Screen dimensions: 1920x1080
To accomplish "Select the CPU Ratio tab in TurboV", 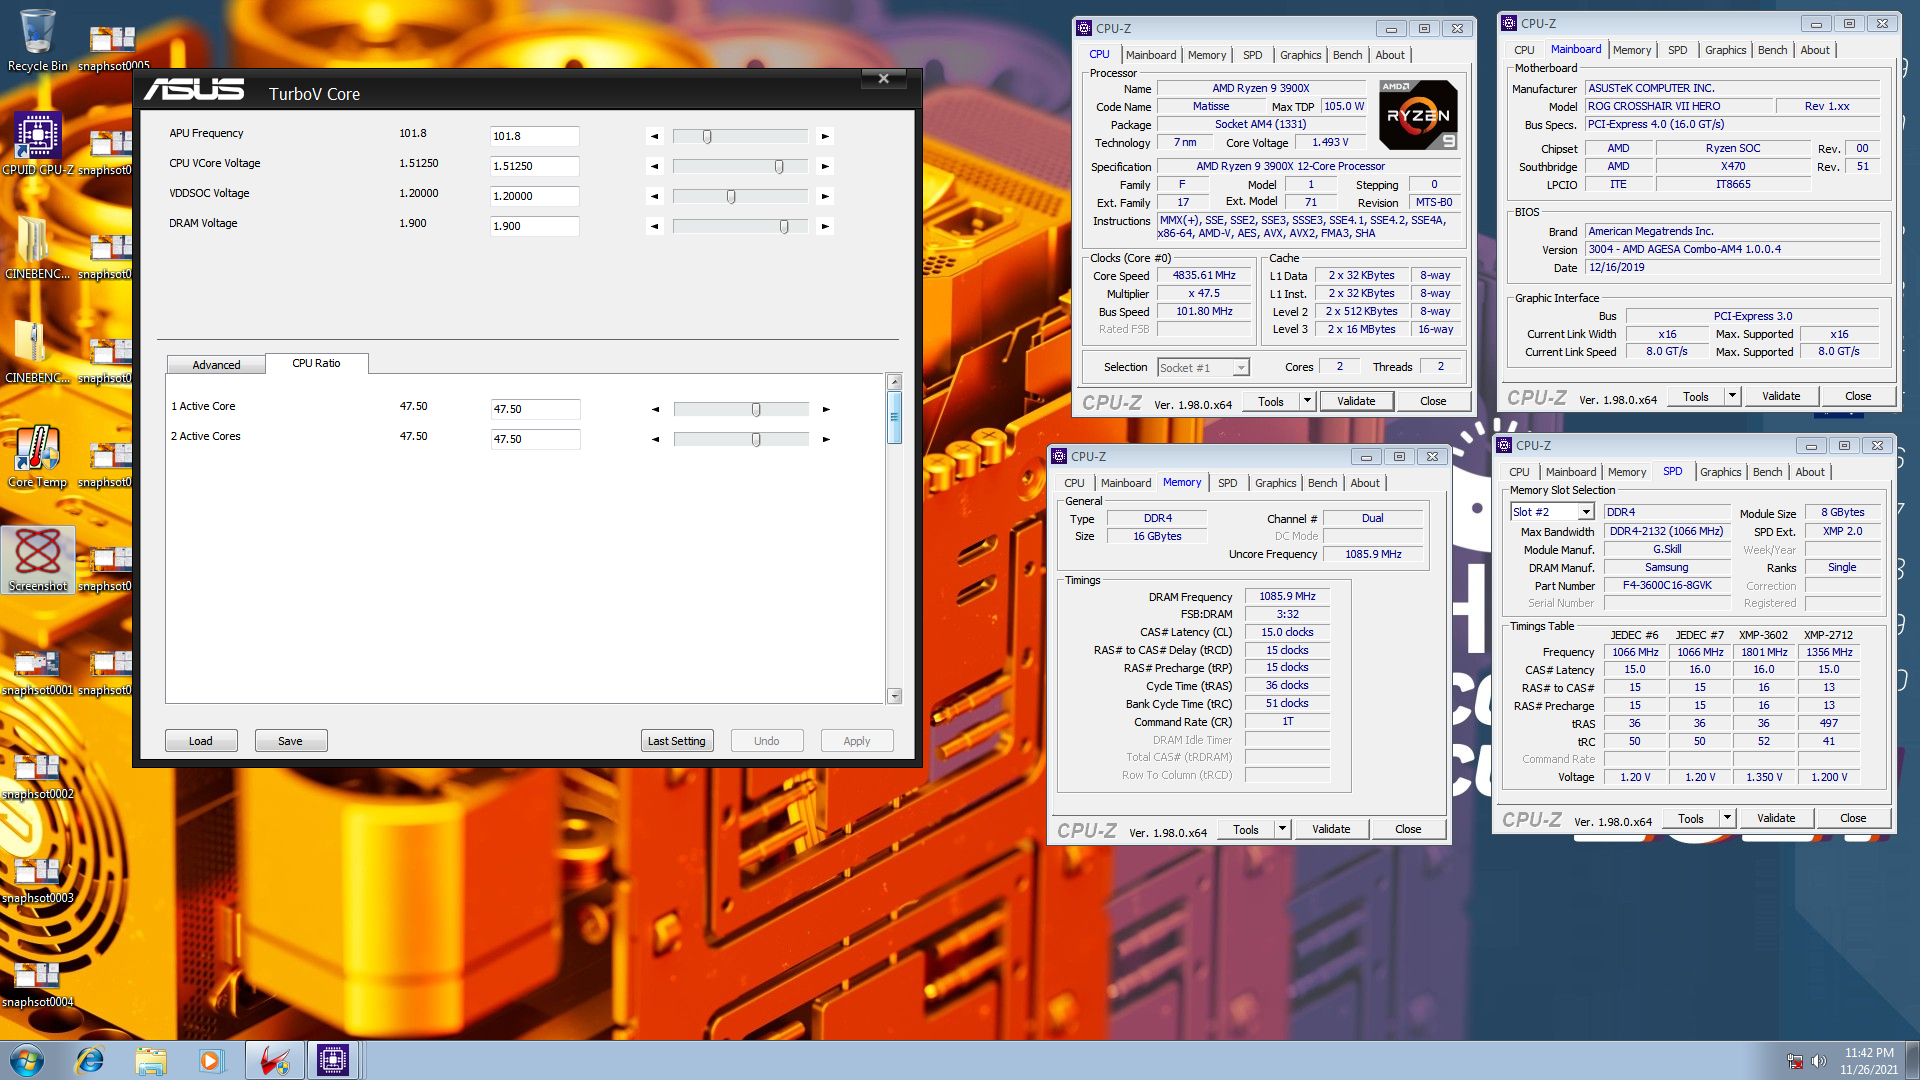I will pos(316,363).
